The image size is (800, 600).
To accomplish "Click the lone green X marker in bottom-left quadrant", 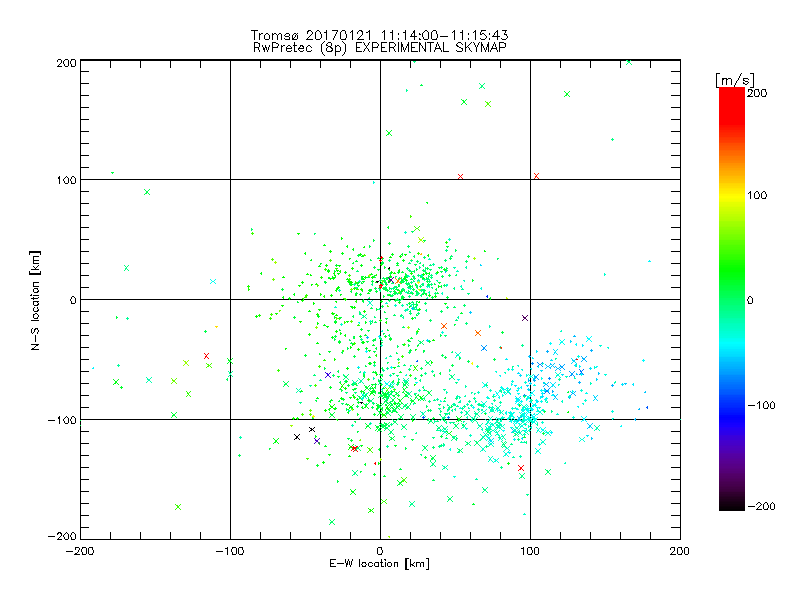I will (178, 507).
